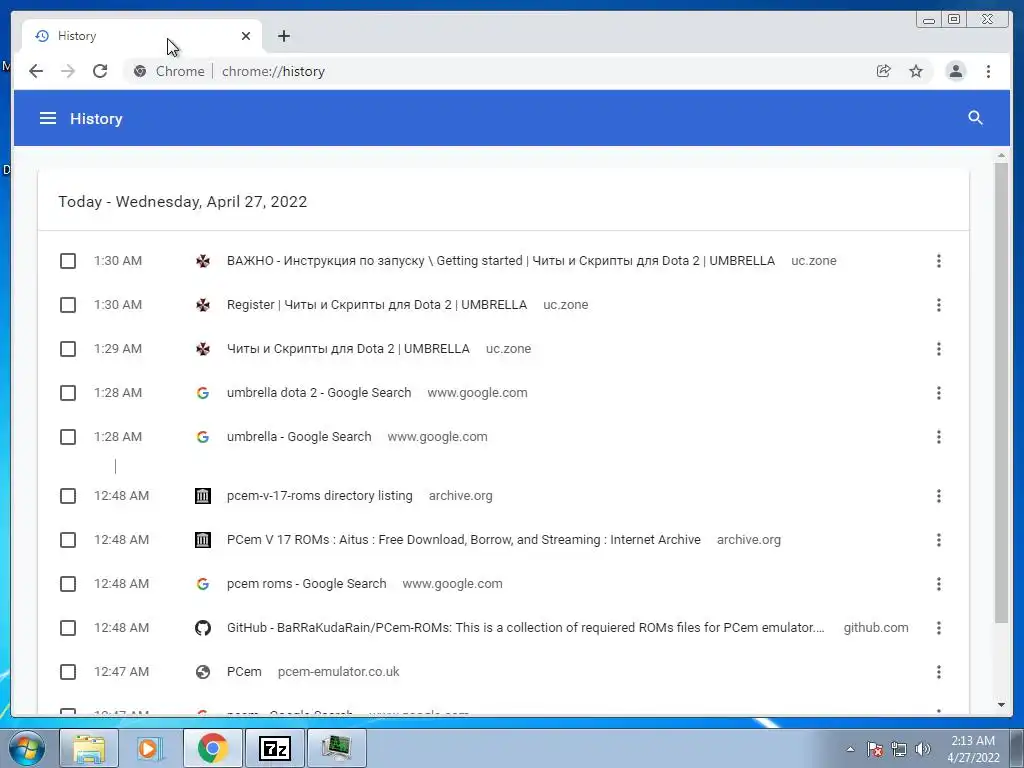1024x768 pixels.
Task: Open more actions for pcem roms Google Search
Action: [938, 584]
